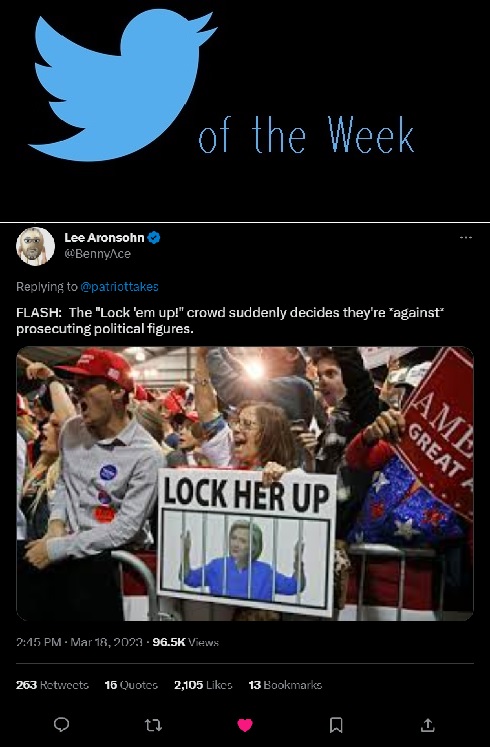Open Lee Aronsohn display name
The image size is (490, 747).
(104, 237)
